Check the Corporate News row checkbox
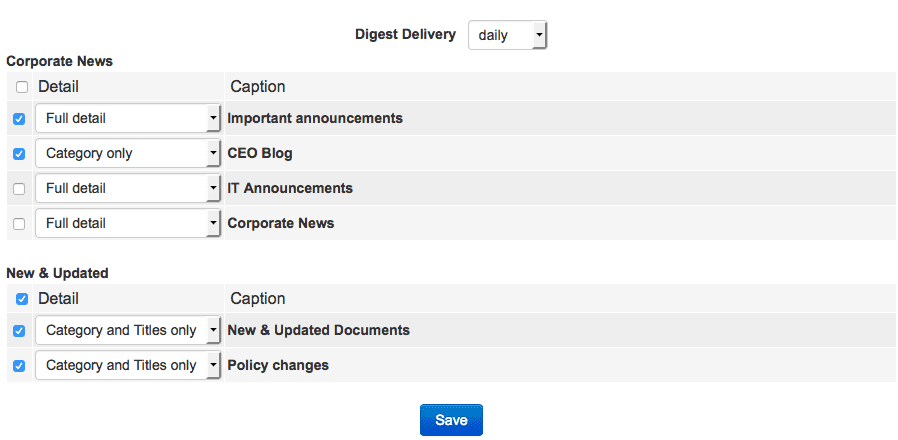This screenshot has width=898, height=440. pos(19,224)
